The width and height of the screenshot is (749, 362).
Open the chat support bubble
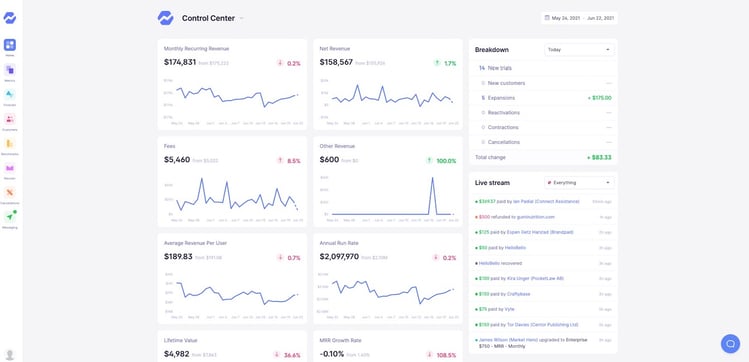(x=730, y=343)
